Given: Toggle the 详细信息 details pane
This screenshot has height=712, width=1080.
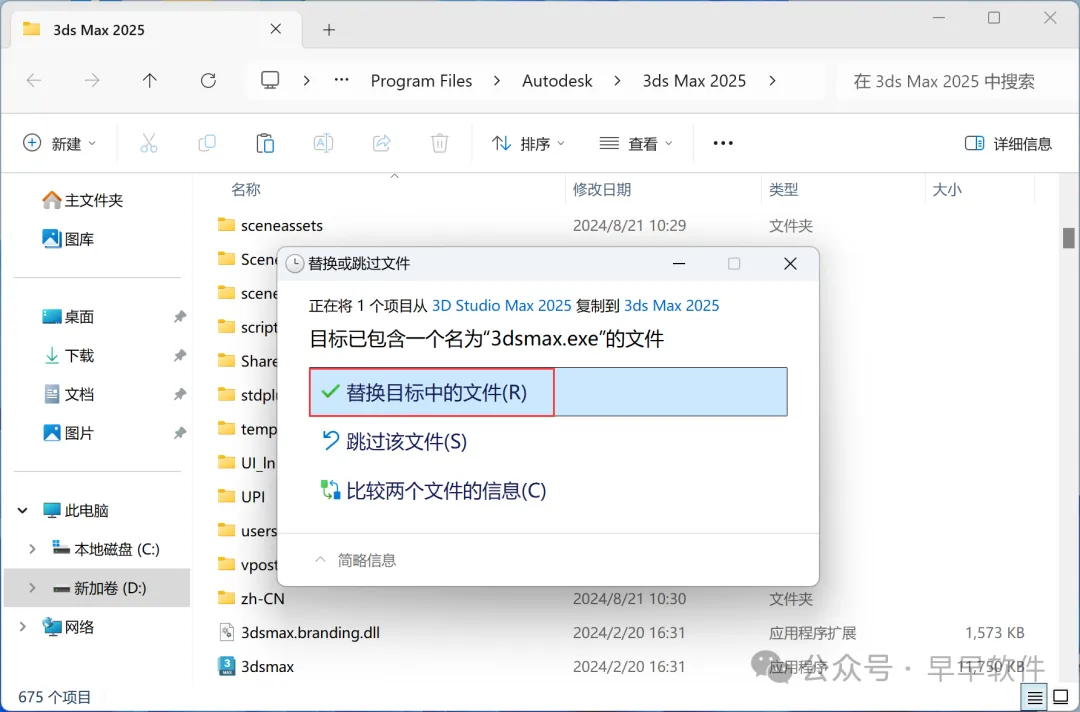Looking at the screenshot, I should [1008, 143].
